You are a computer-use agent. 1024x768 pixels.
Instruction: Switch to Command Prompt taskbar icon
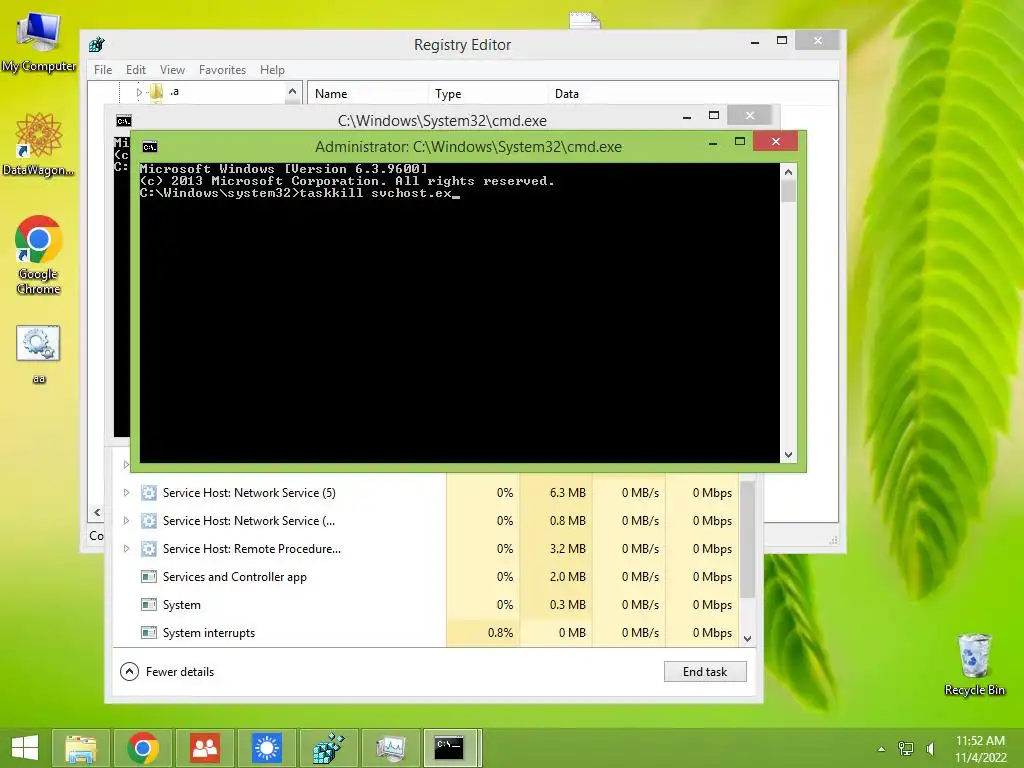pos(451,748)
